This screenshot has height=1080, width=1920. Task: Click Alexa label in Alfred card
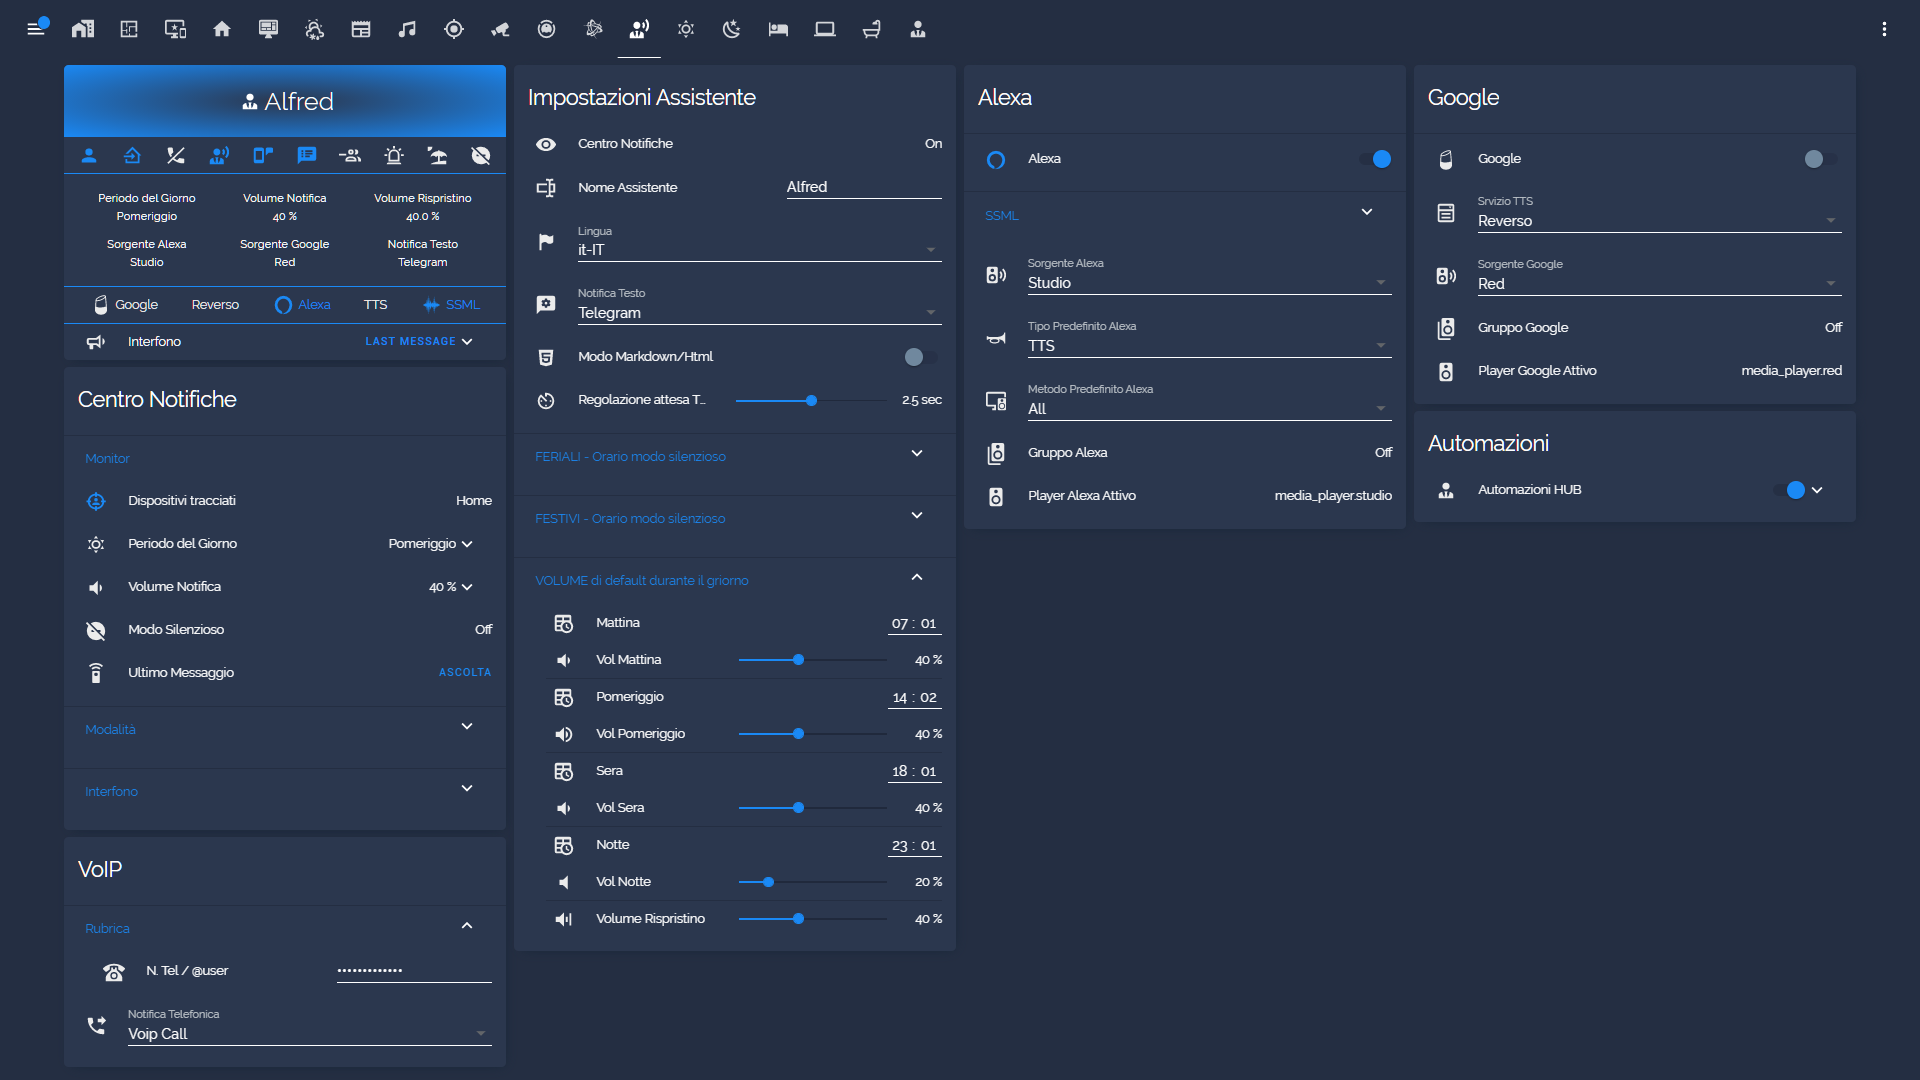[314, 305]
